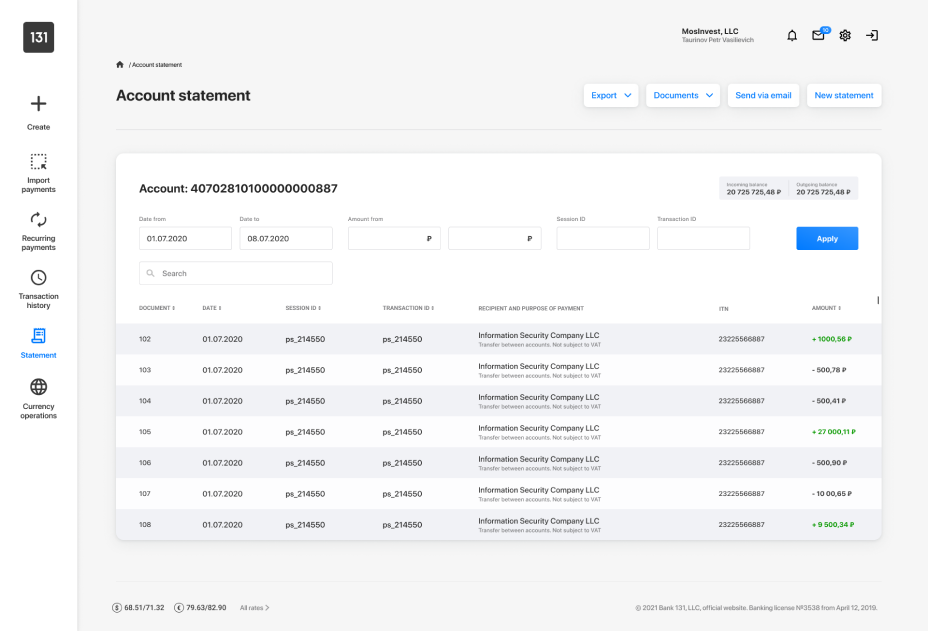Select document 102 row

pos(498,339)
